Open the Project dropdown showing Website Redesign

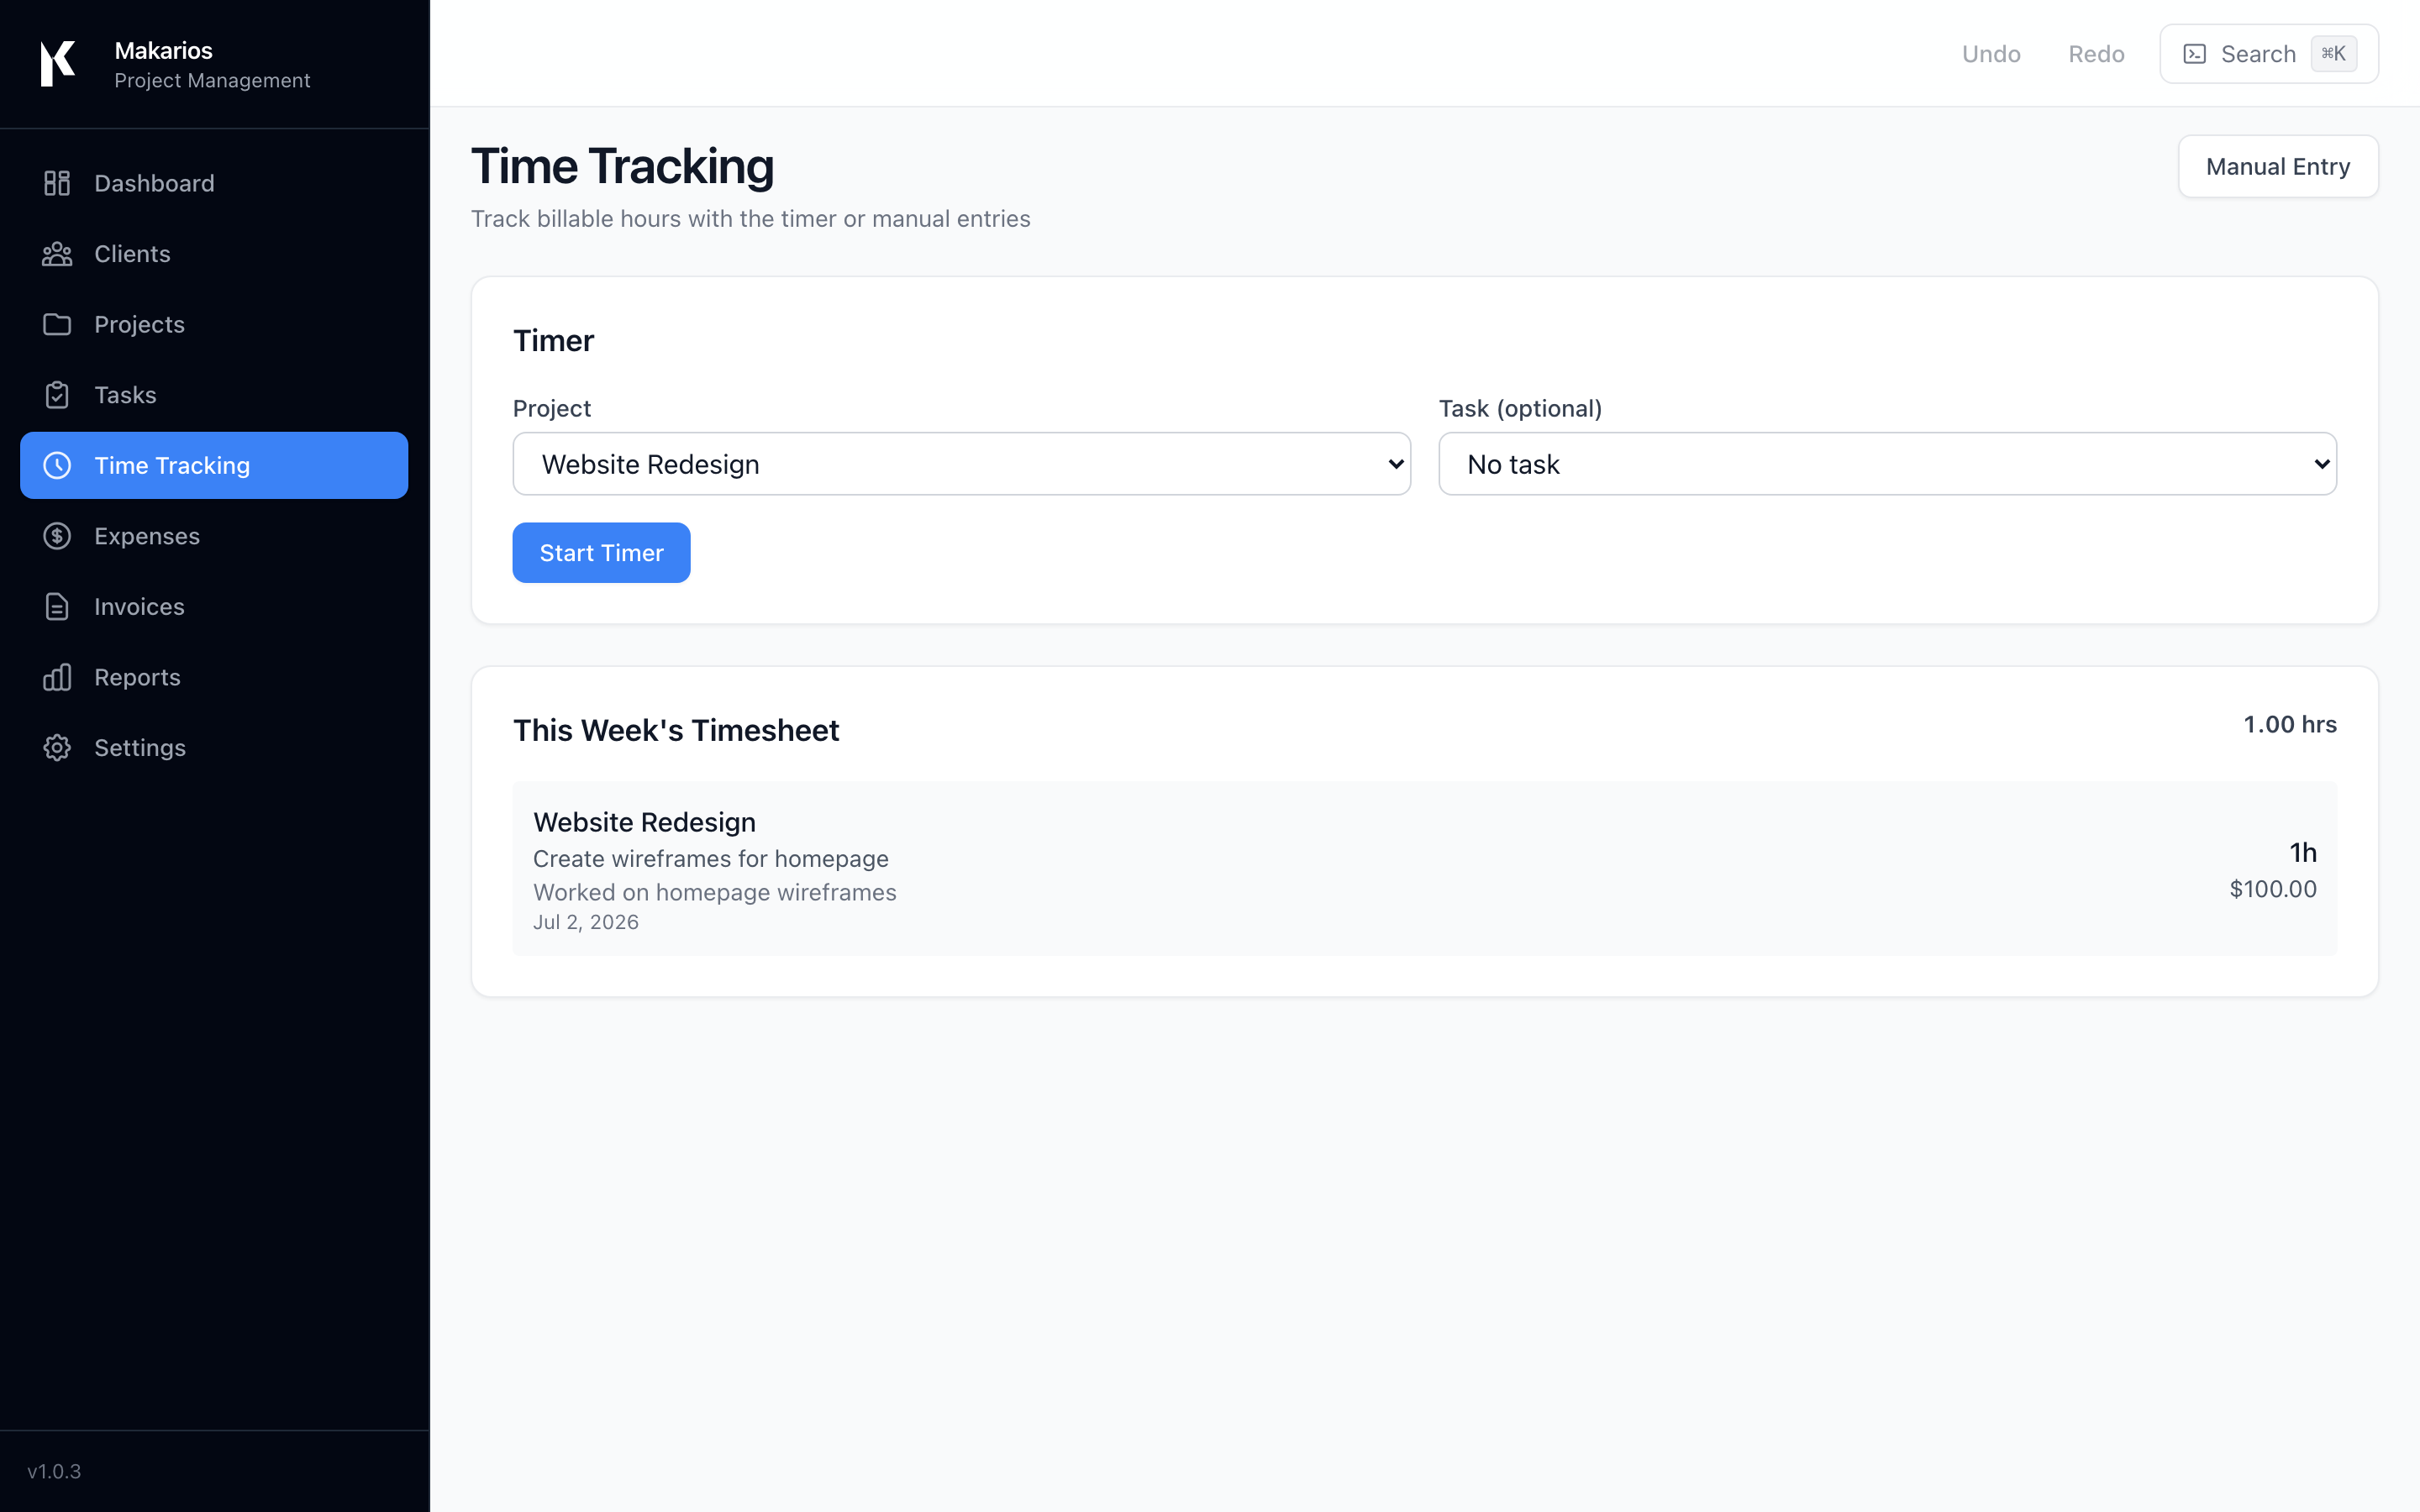pyautogui.click(x=961, y=464)
